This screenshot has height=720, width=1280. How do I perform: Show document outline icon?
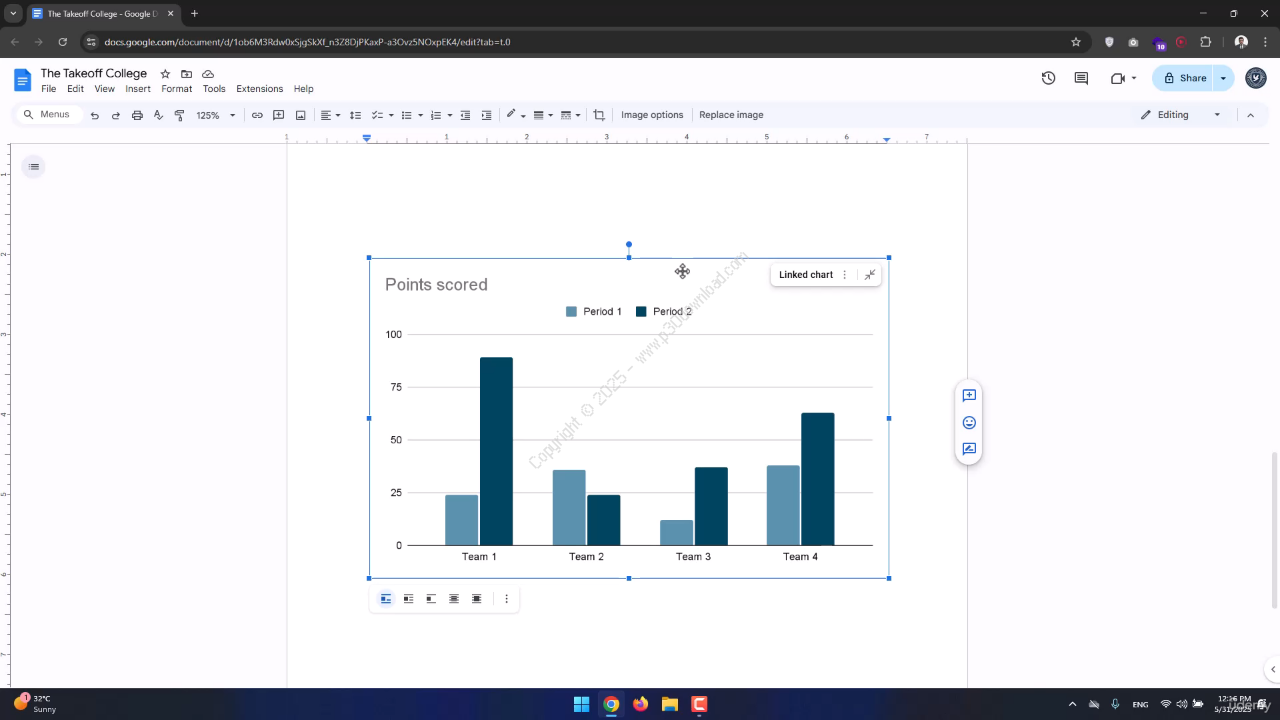pos(34,166)
